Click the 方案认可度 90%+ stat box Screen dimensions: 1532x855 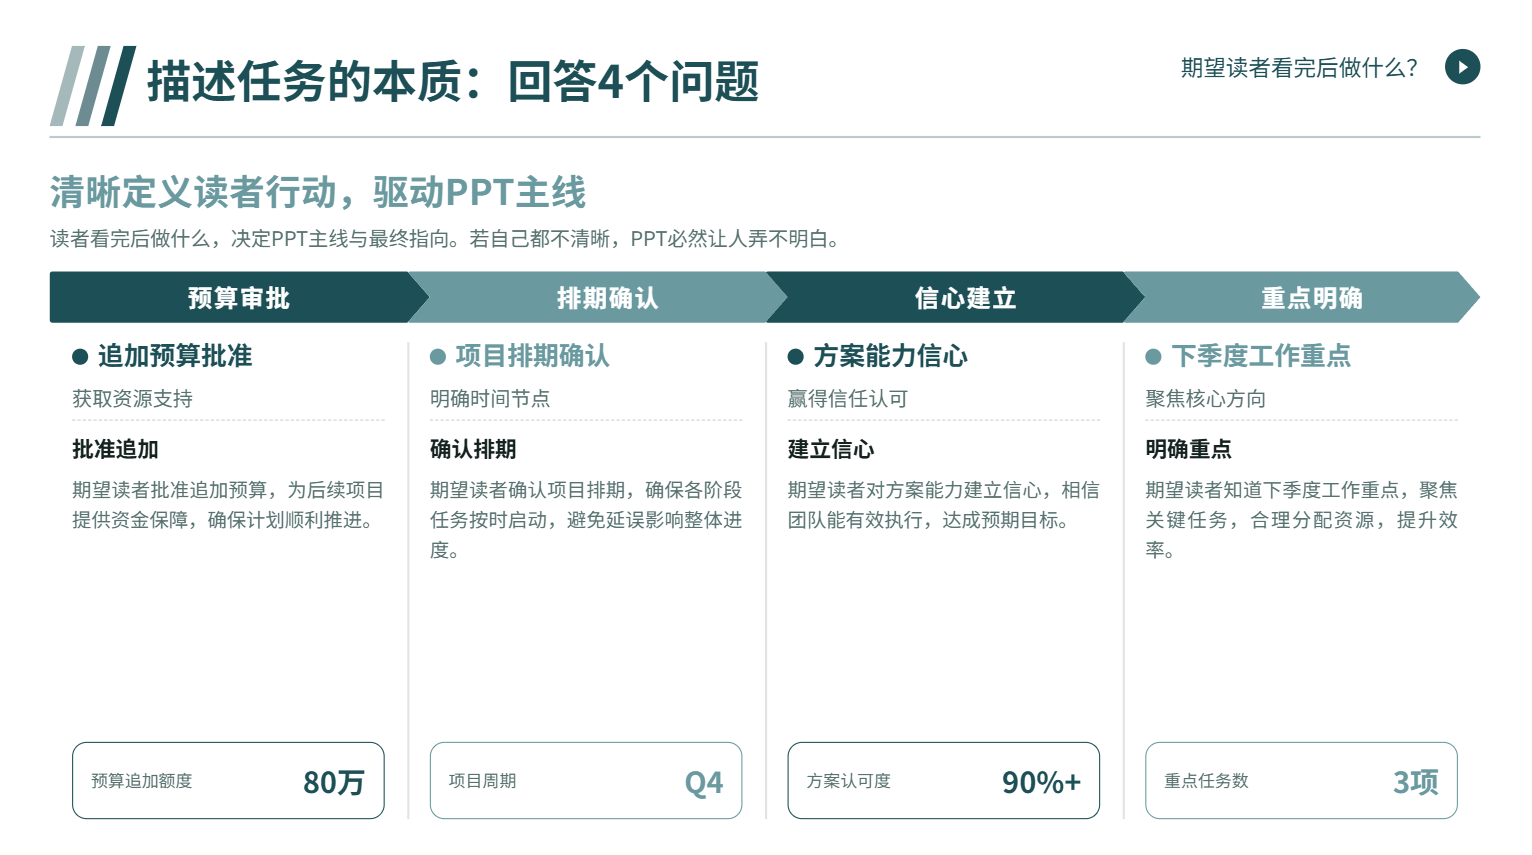(x=943, y=780)
